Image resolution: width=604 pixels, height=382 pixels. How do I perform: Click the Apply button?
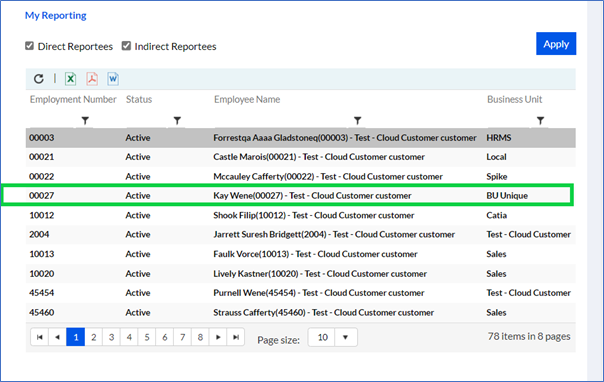pyautogui.click(x=556, y=44)
